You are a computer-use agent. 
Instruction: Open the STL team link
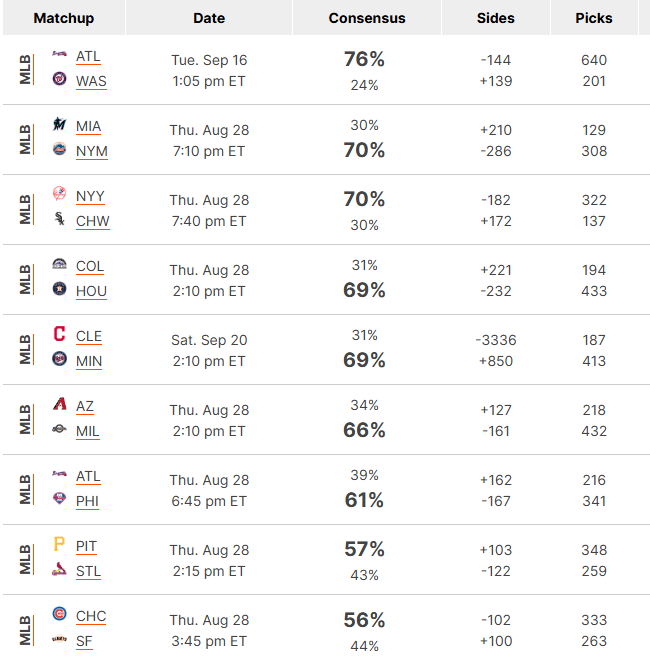pos(88,571)
